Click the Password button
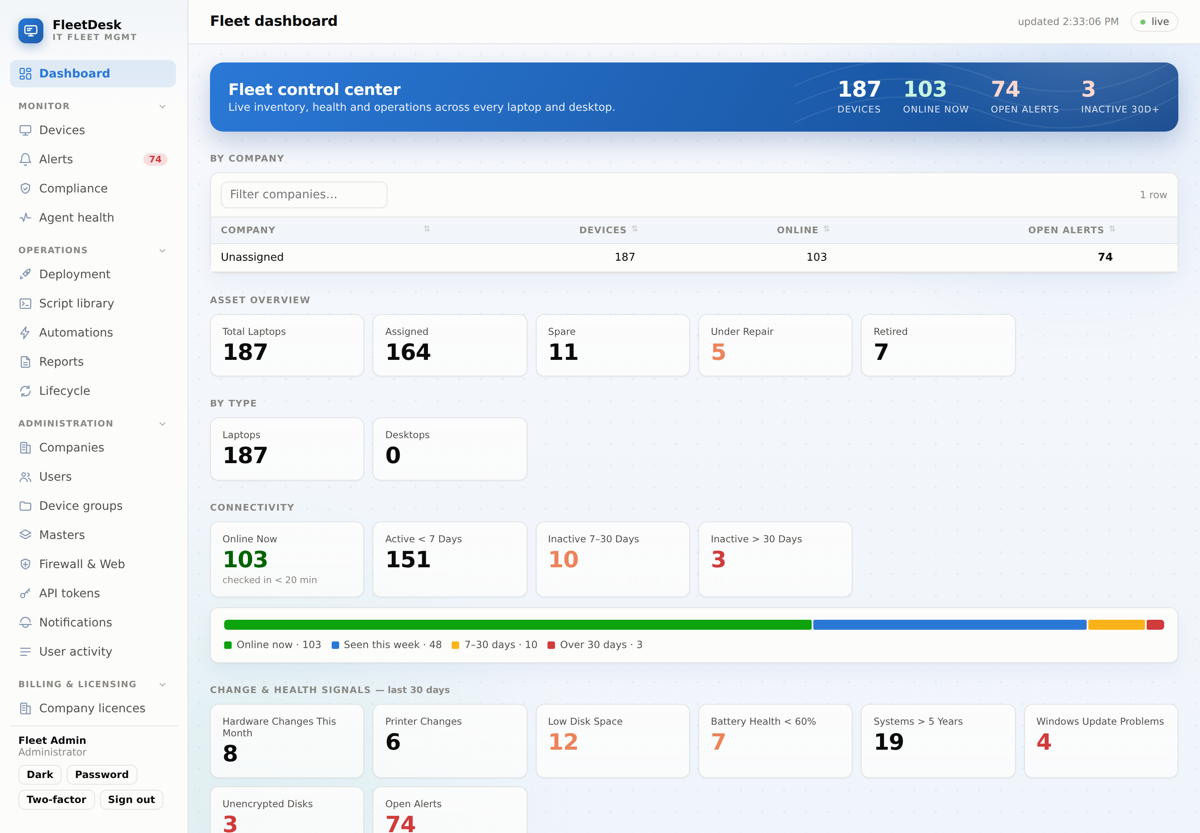The width and height of the screenshot is (1200, 833). point(102,774)
